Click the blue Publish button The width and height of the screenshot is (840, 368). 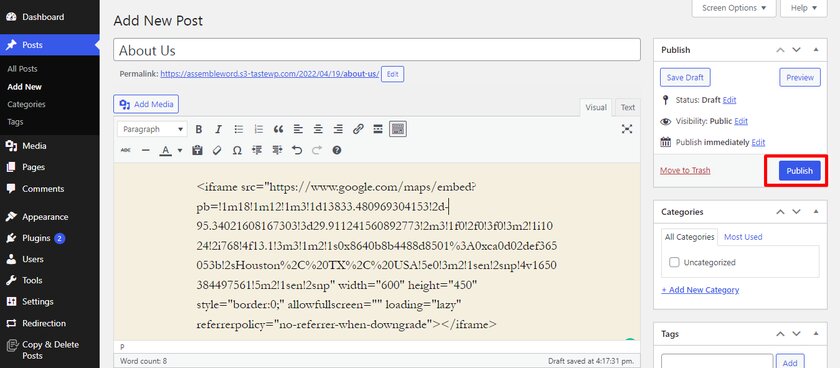point(799,171)
